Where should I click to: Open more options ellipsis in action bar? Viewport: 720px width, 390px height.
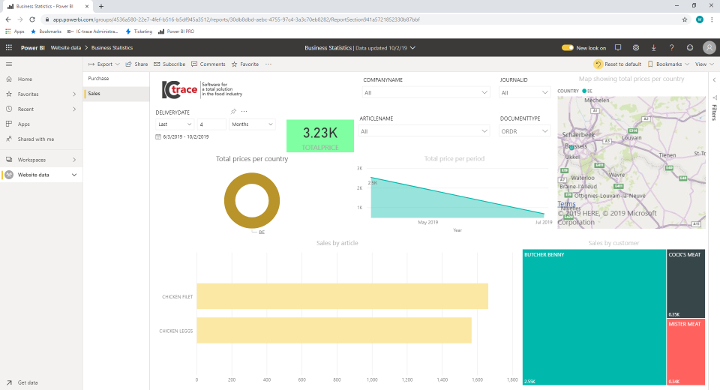pos(268,64)
